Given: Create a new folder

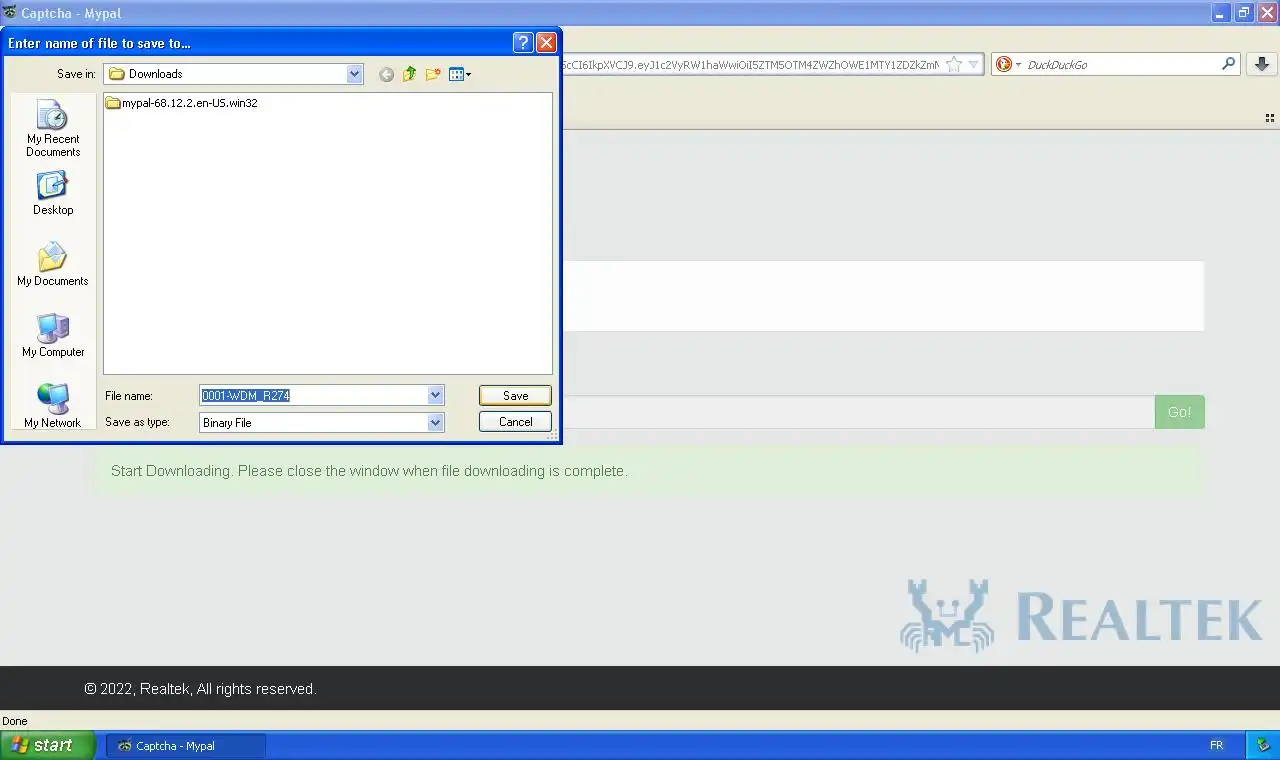Looking at the screenshot, I should tap(433, 74).
